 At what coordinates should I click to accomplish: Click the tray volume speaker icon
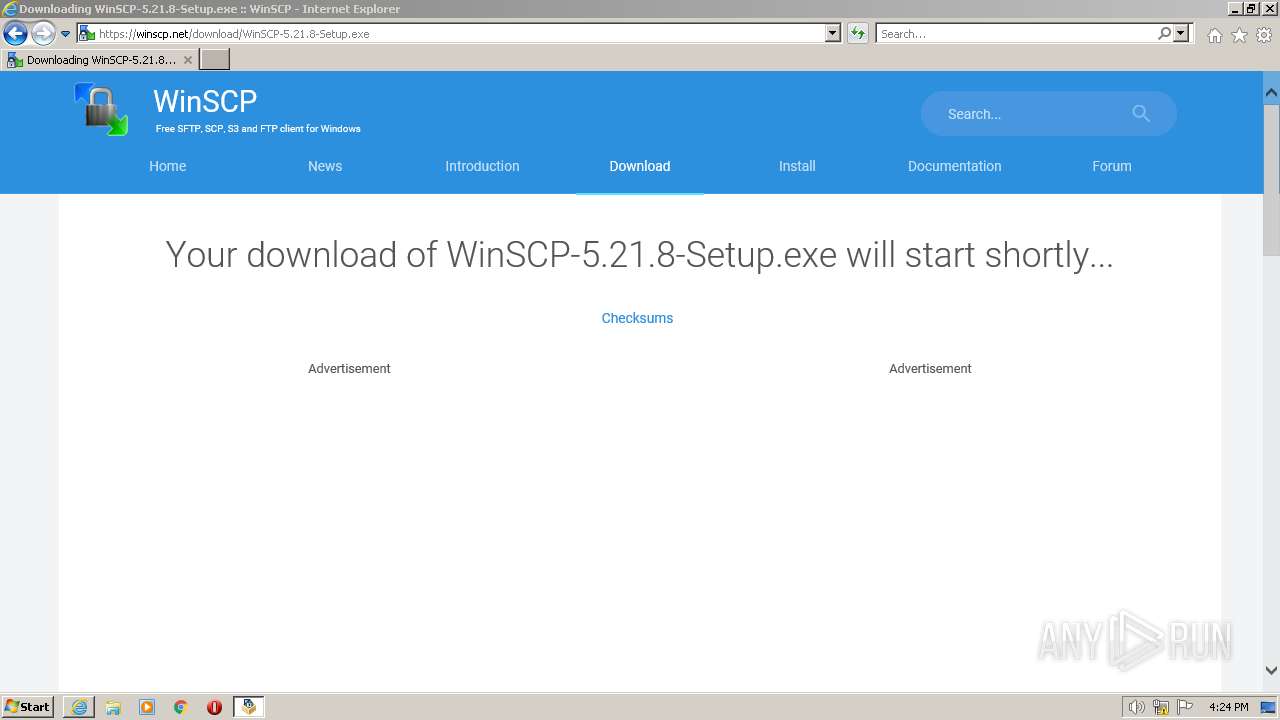coord(1136,707)
